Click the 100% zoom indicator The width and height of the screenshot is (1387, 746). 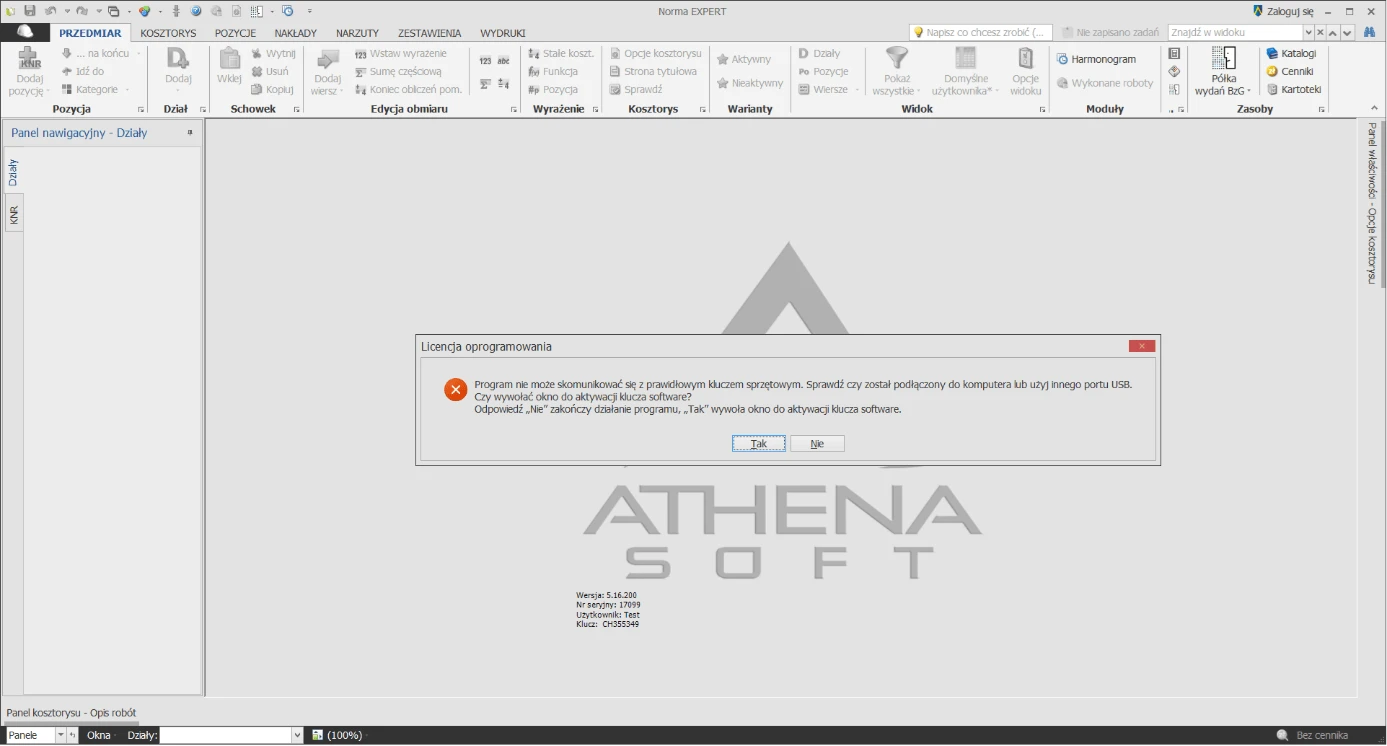[344, 735]
